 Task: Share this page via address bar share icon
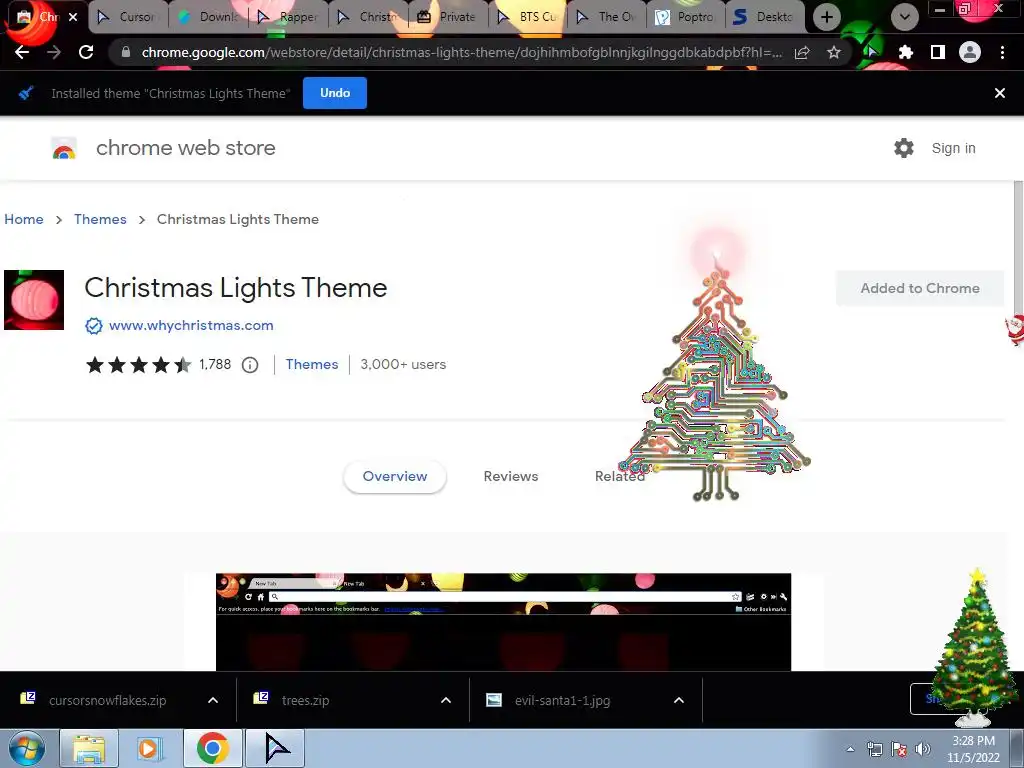tap(802, 53)
